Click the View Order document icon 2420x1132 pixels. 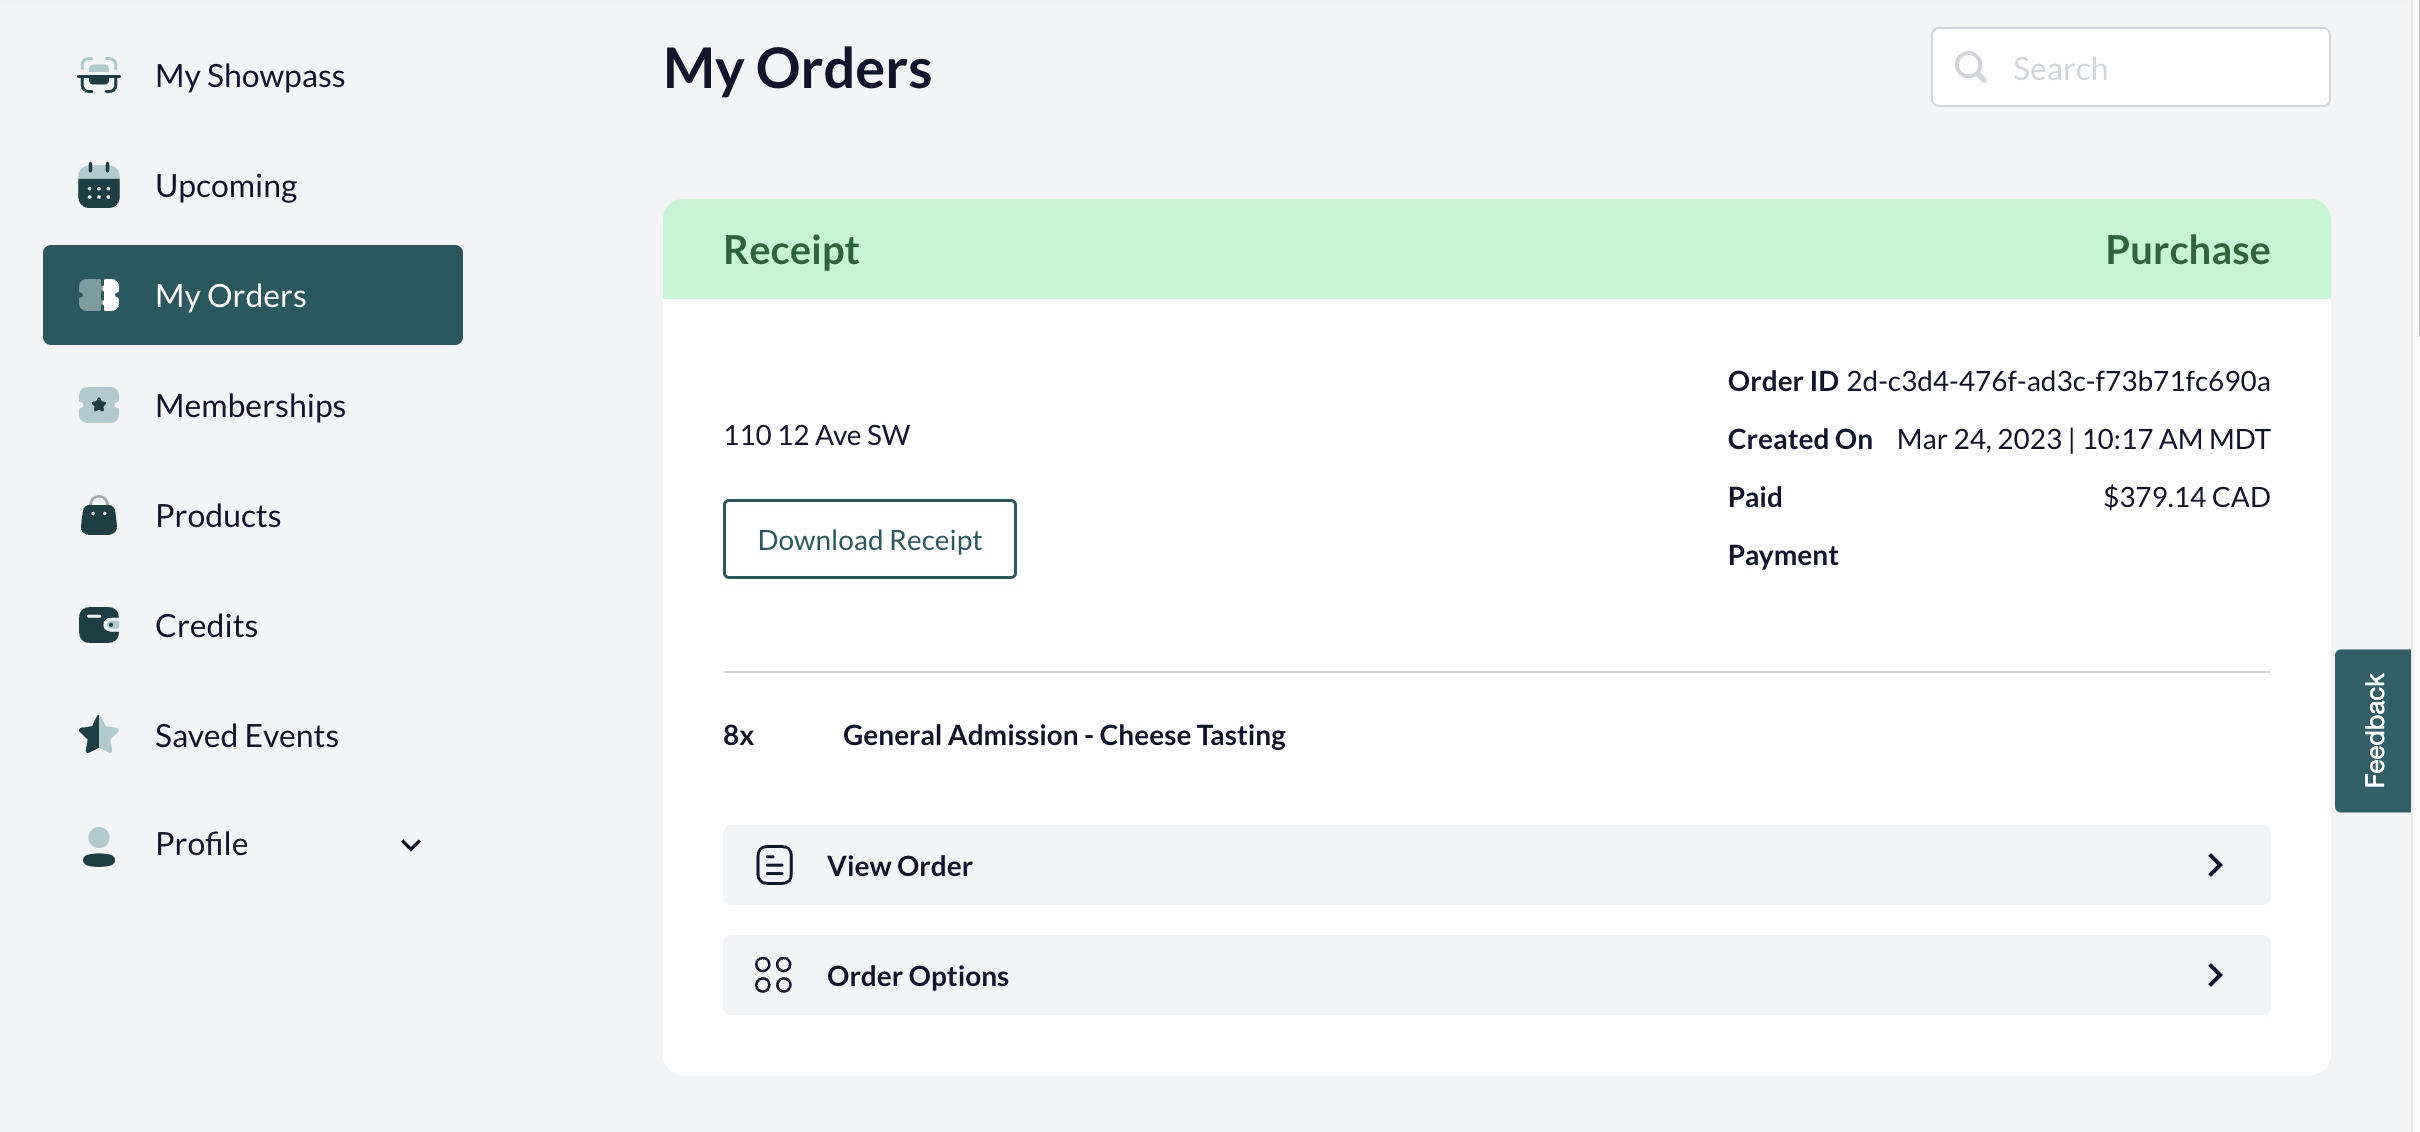(x=774, y=865)
